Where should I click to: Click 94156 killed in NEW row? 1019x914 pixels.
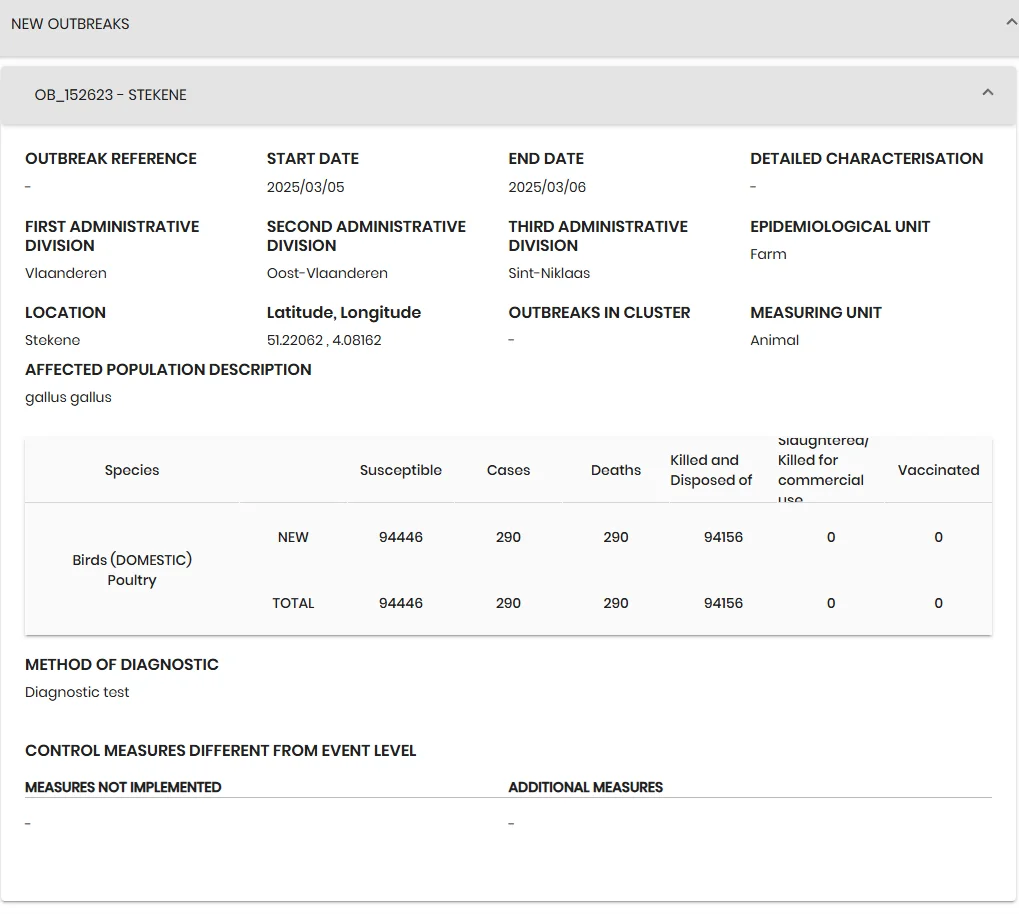723,537
